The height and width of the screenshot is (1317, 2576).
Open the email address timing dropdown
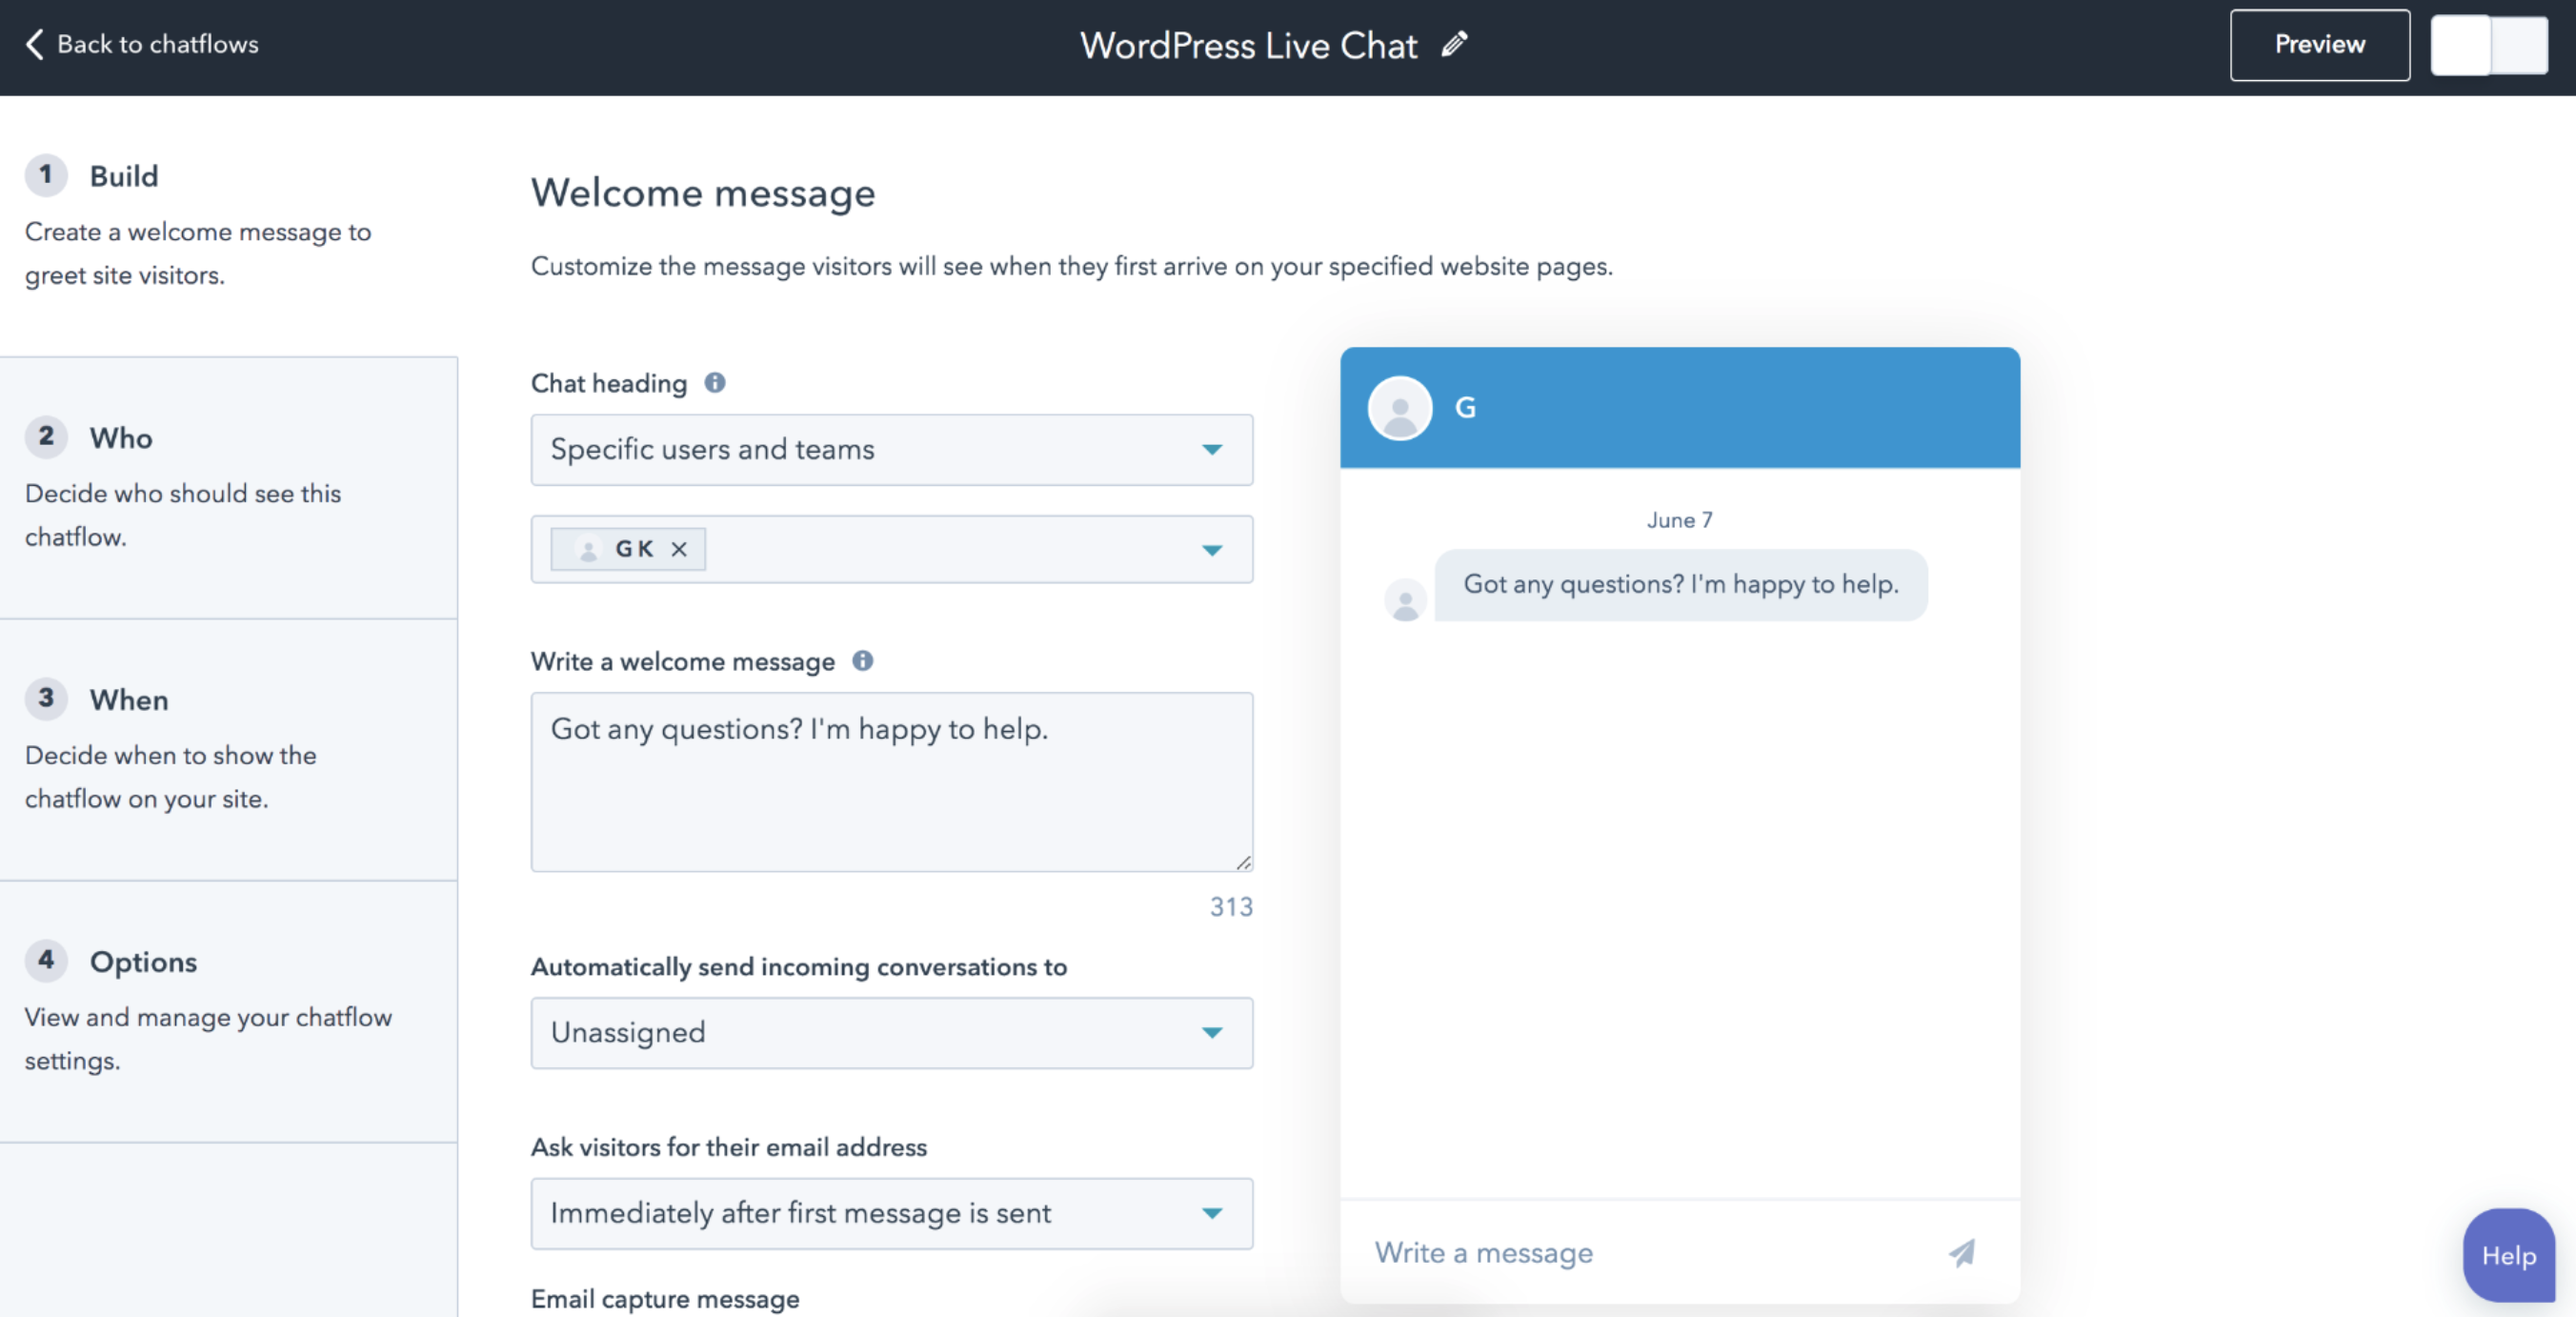(x=891, y=1213)
